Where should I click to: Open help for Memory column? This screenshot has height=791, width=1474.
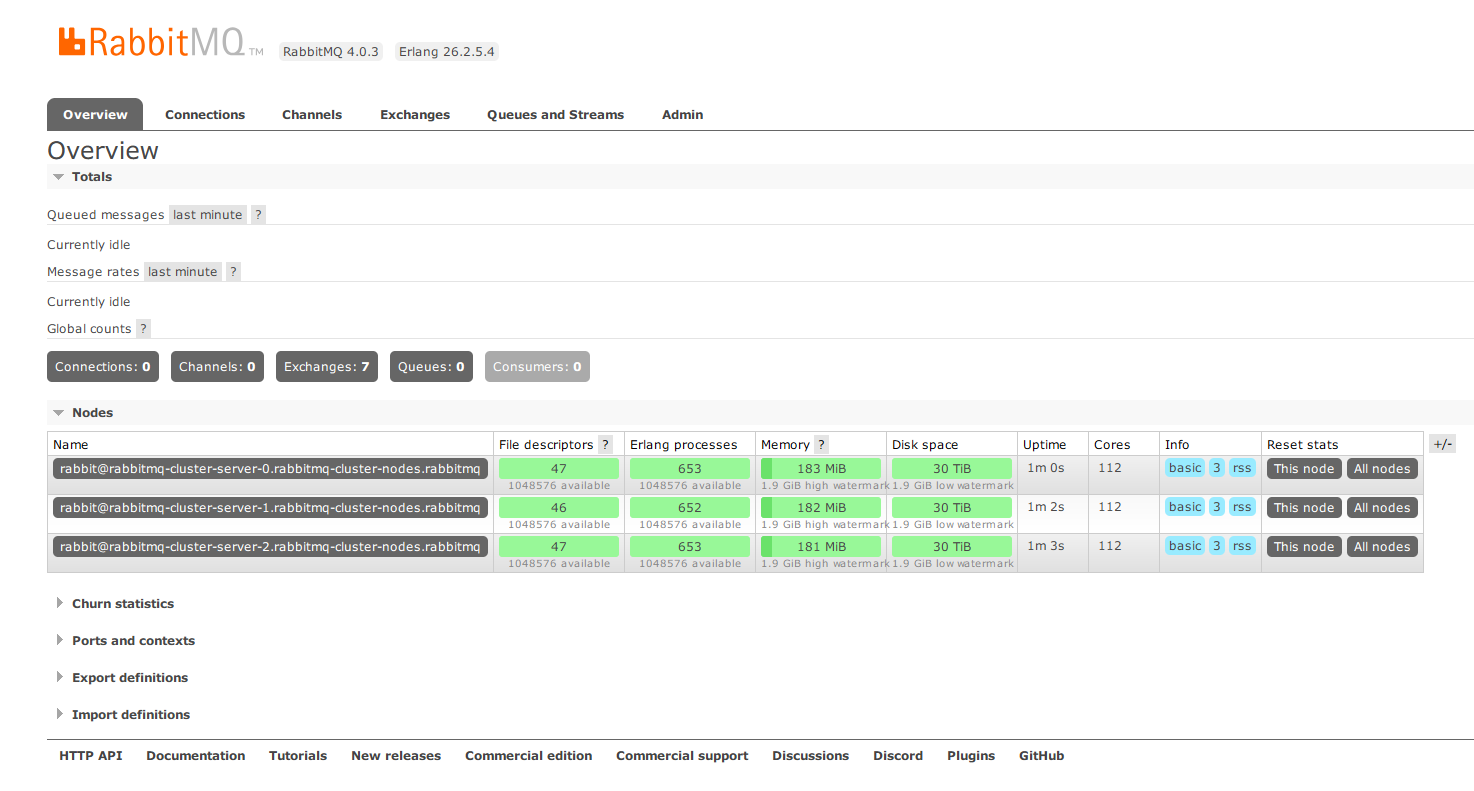821,445
